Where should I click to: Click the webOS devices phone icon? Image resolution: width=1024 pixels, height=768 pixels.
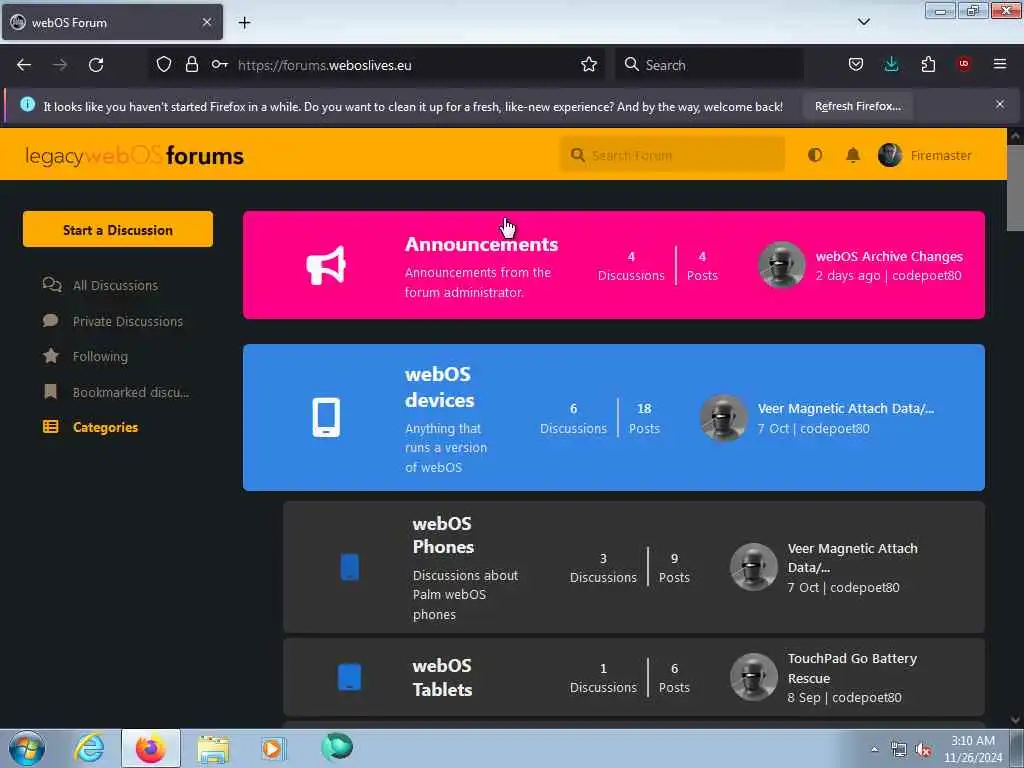[326, 417]
